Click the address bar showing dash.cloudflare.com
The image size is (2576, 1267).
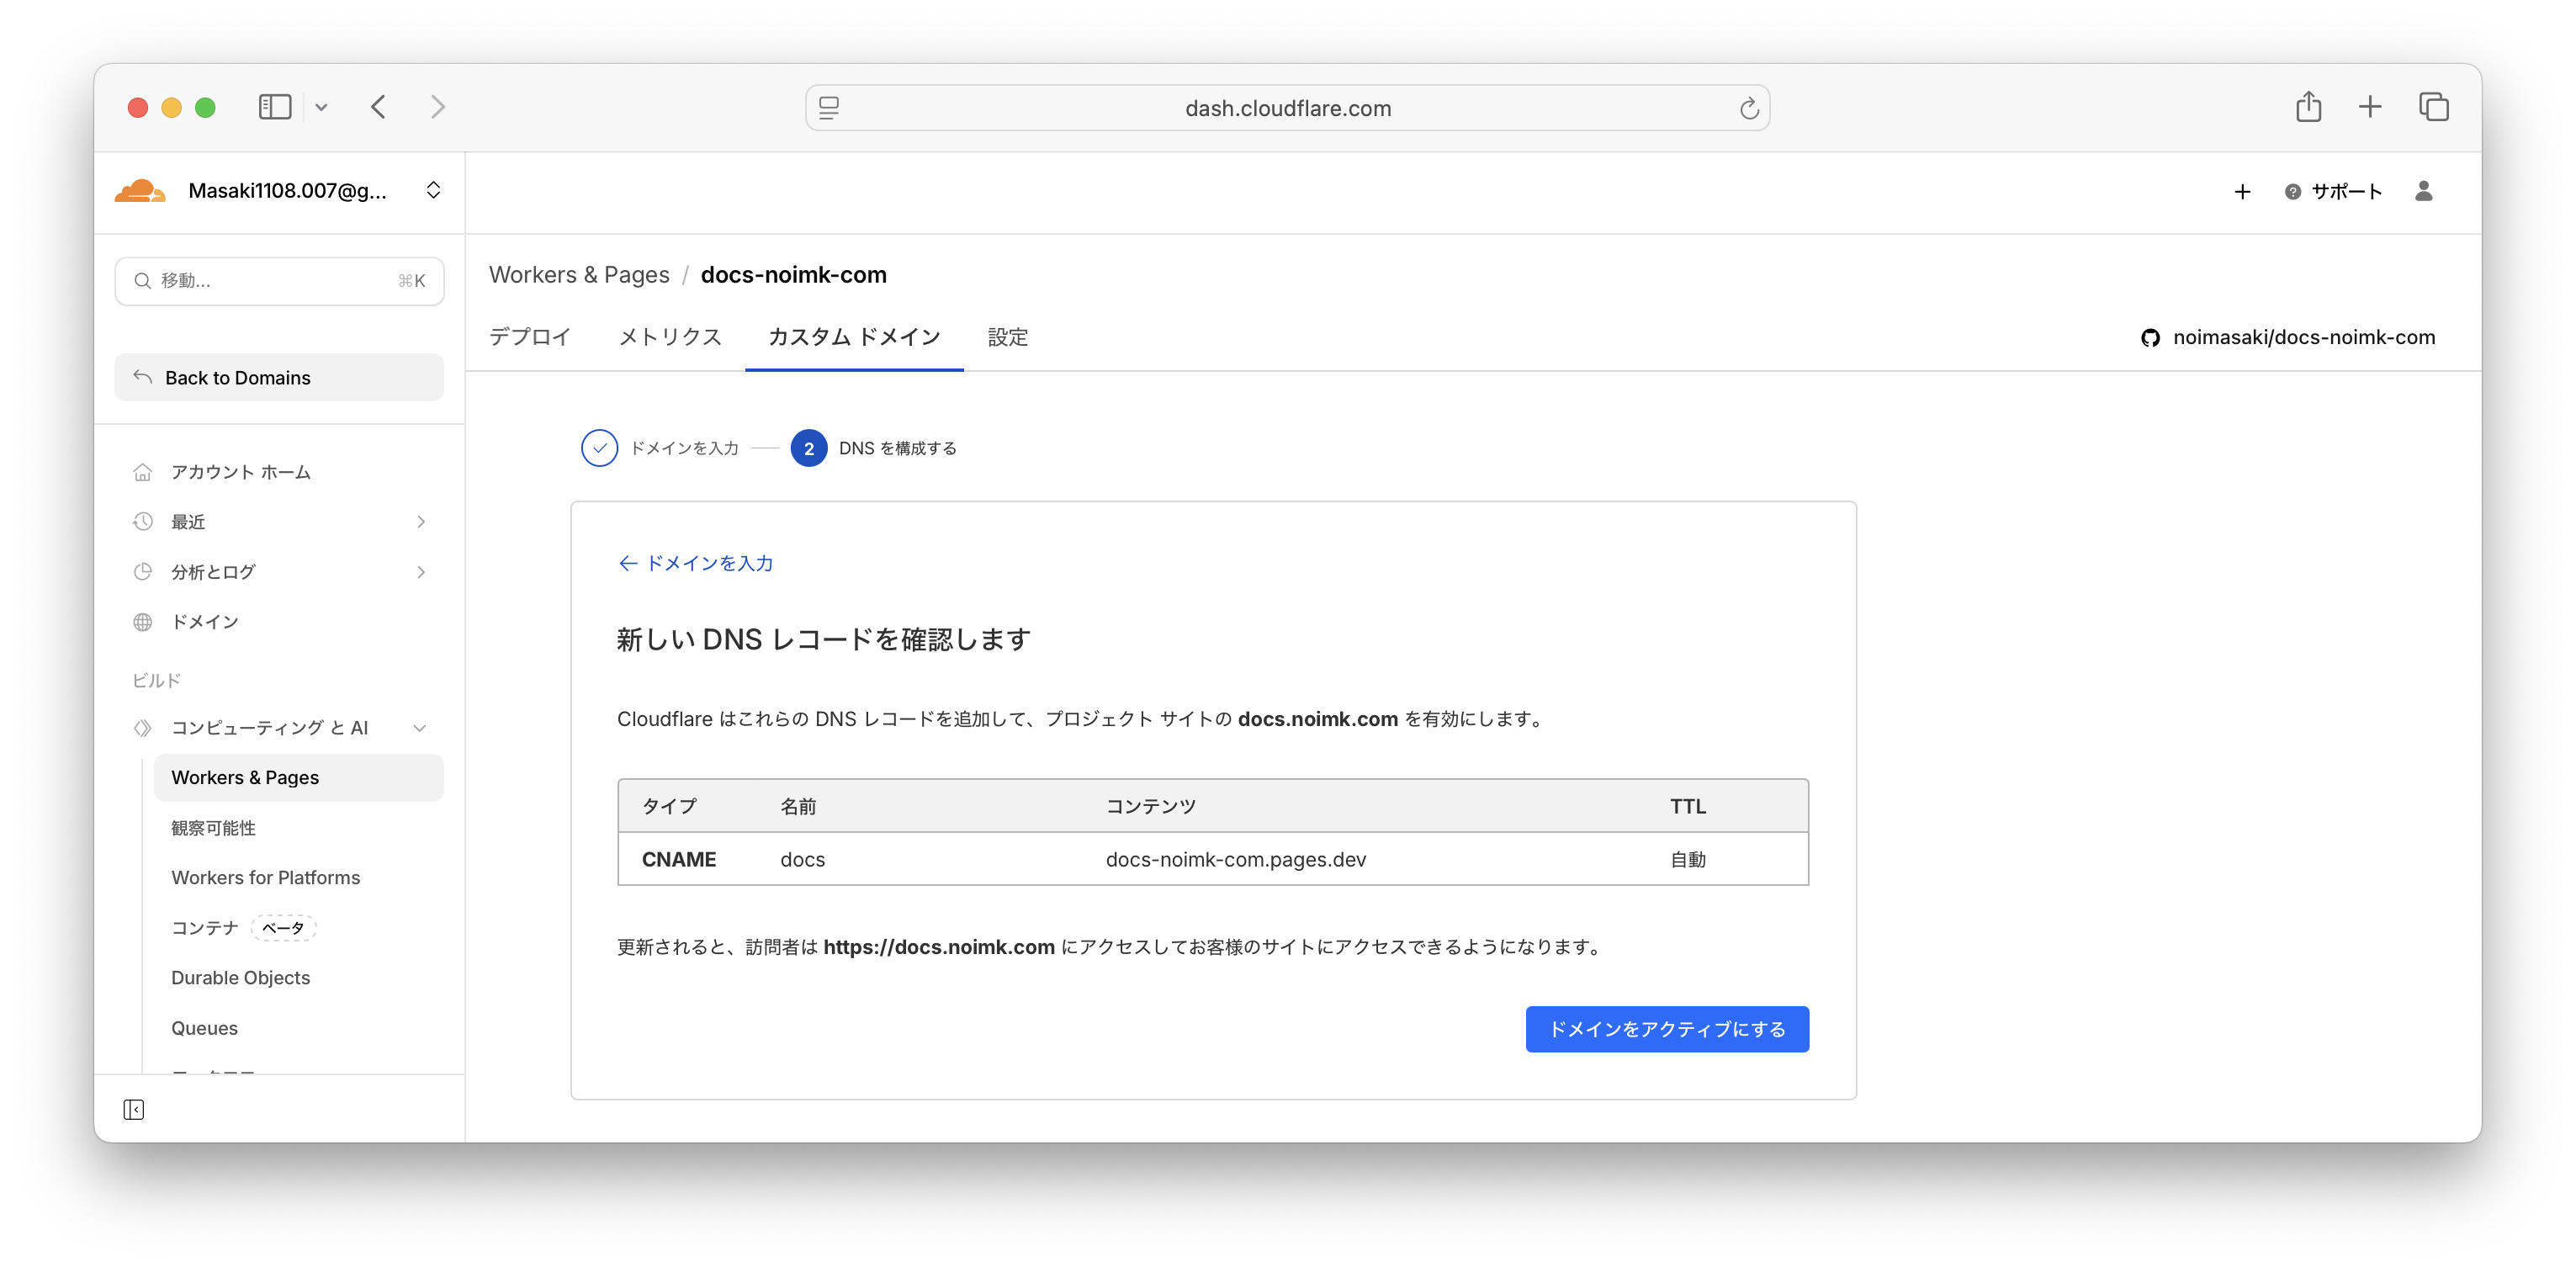coord(1288,108)
